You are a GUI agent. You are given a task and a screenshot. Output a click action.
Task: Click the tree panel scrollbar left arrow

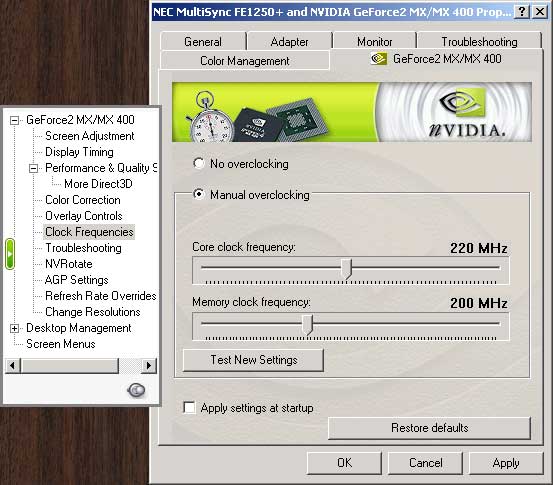pos(13,365)
